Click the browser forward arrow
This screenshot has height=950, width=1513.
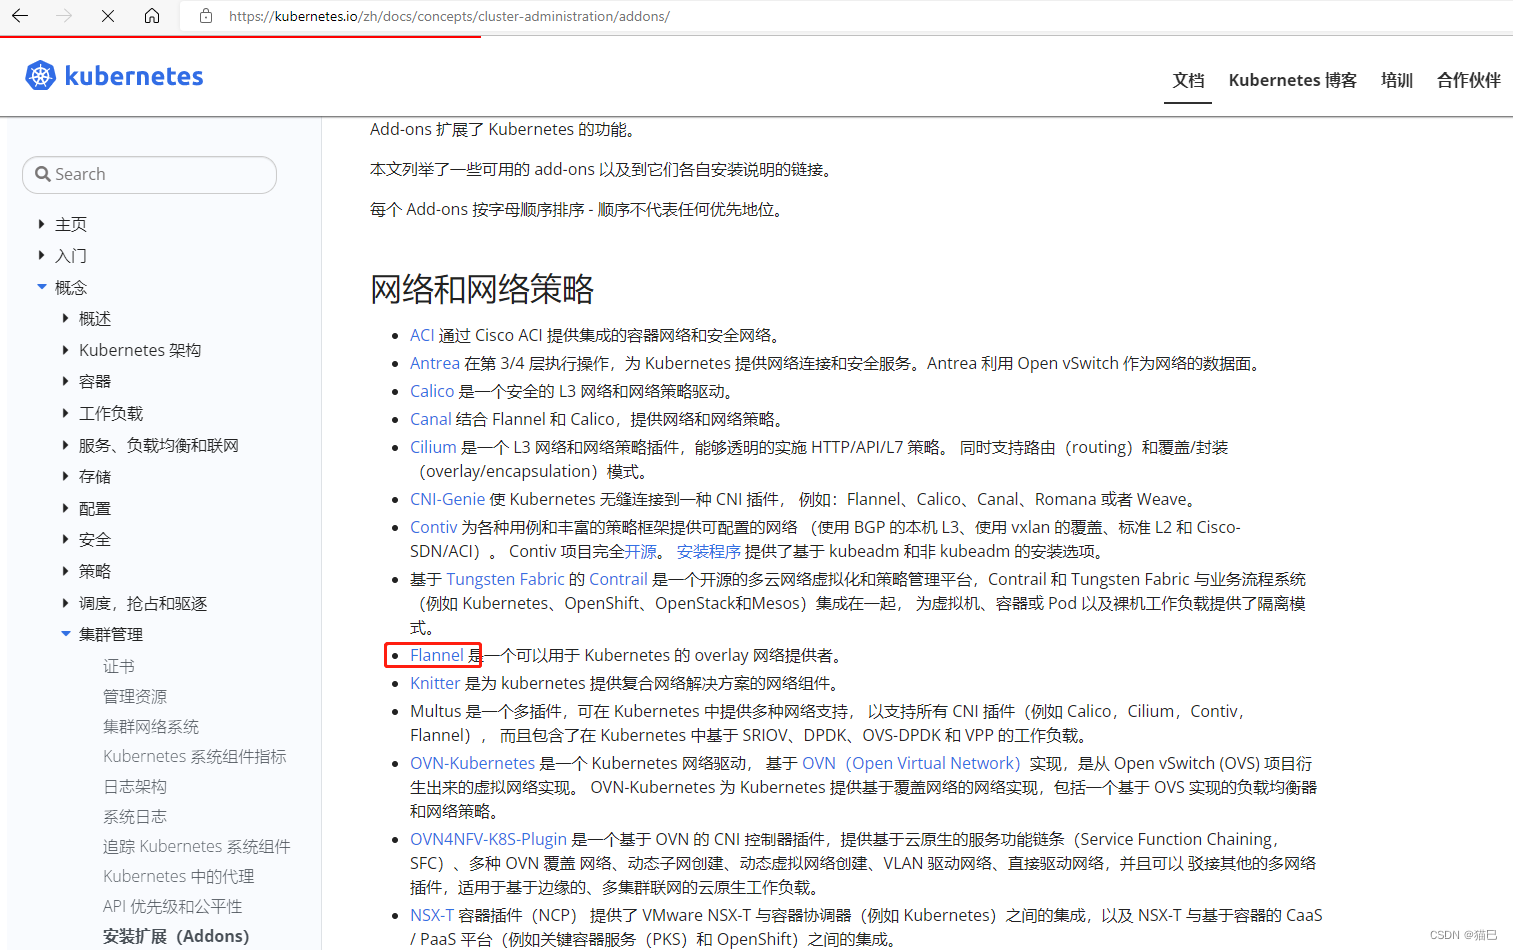coord(63,16)
